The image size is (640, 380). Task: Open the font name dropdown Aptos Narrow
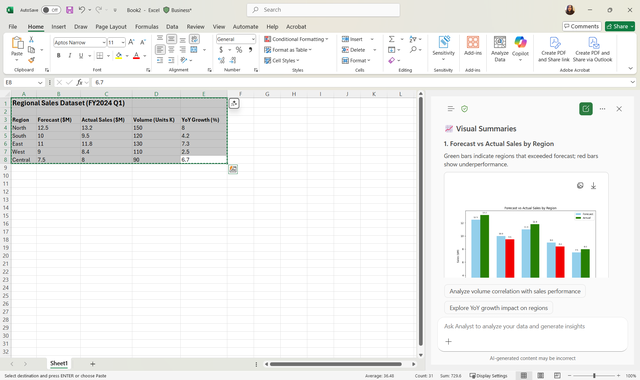pos(104,42)
